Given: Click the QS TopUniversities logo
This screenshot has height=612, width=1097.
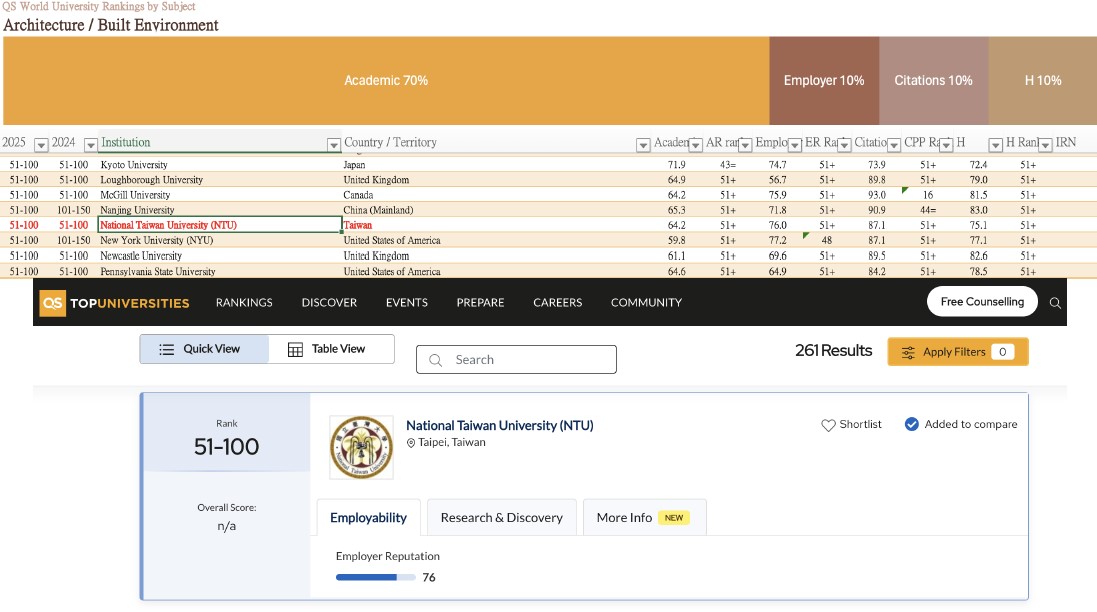Looking at the screenshot, I should point(115,303).
